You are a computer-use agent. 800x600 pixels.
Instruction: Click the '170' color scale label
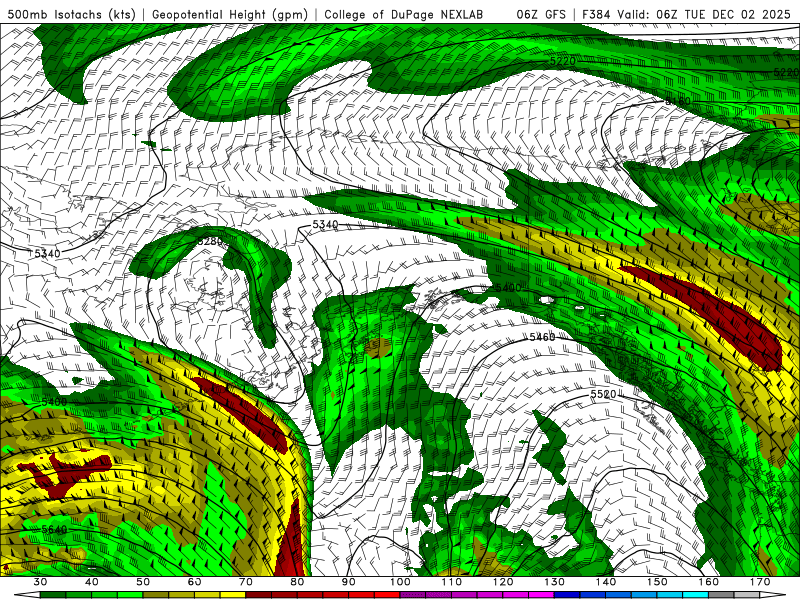pyautogui.click(x=760, y=582)
